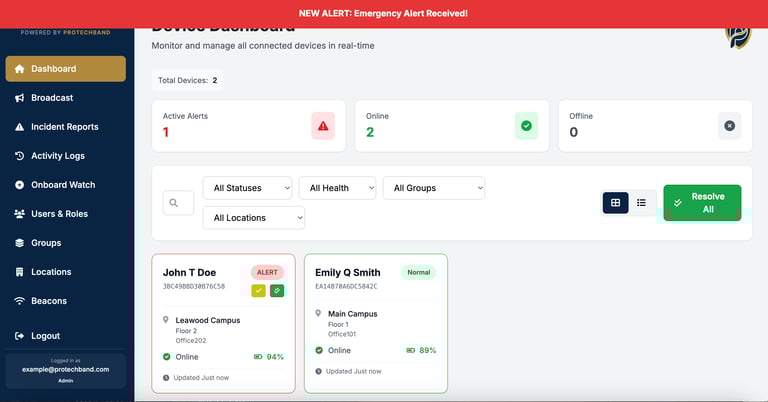
Task: Click the search magnifier icon box
Action: (178, 203)
